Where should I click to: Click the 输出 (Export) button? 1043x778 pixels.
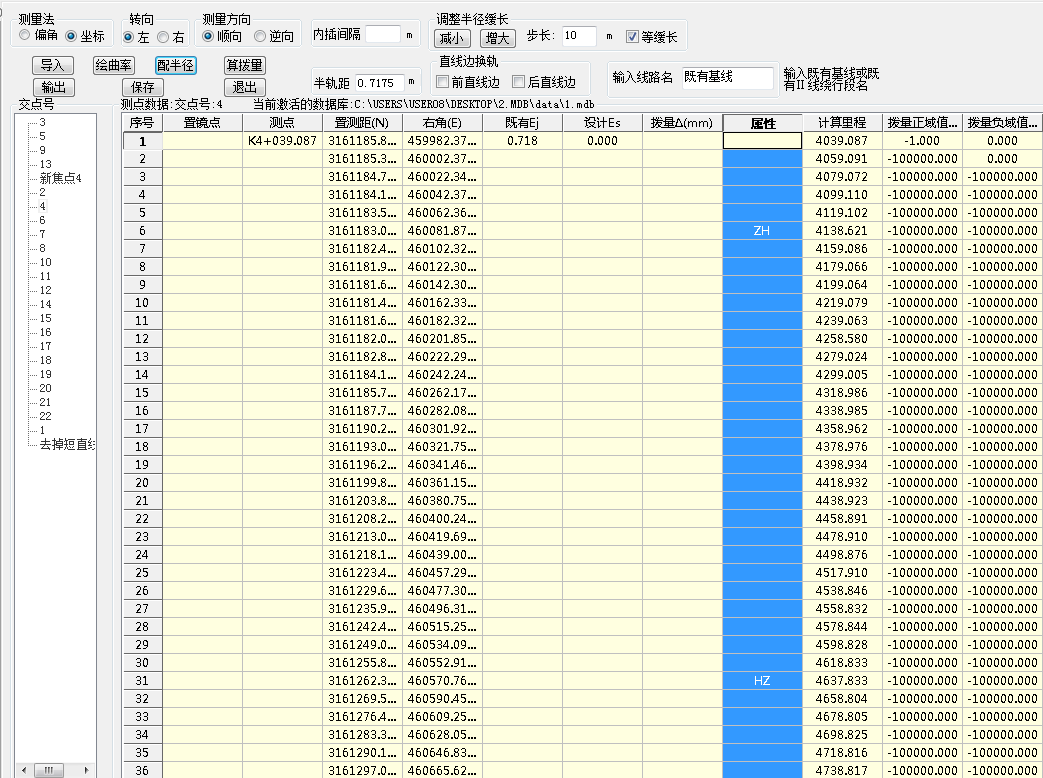[52, 87]
